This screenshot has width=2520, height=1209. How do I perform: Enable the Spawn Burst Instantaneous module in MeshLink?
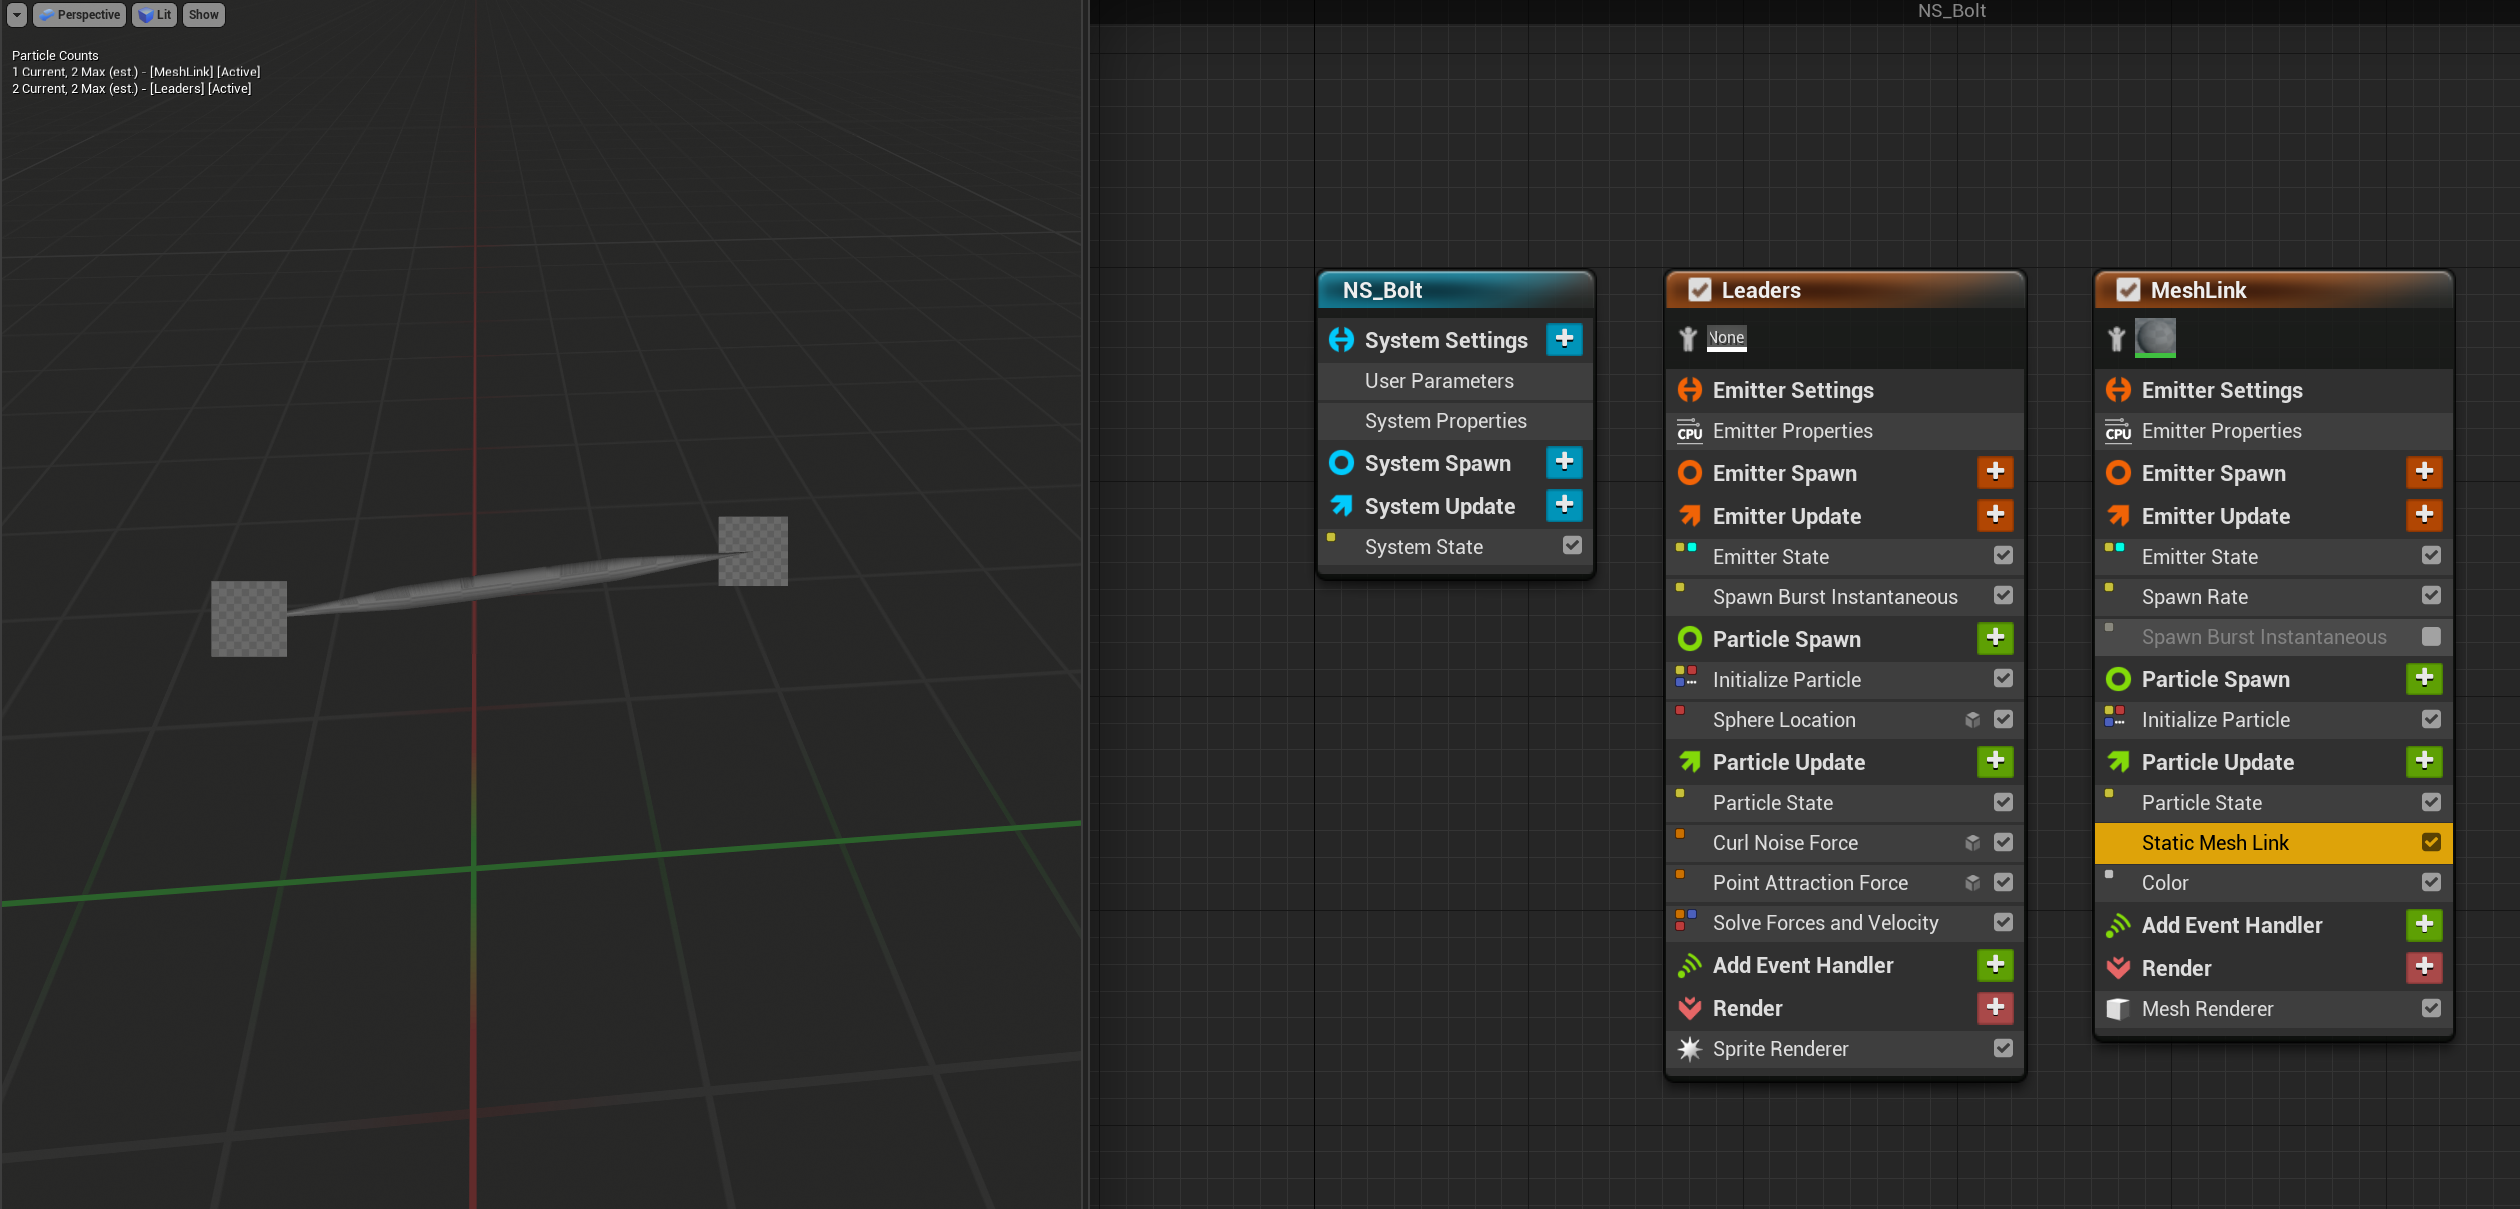tap(2431, 637)
